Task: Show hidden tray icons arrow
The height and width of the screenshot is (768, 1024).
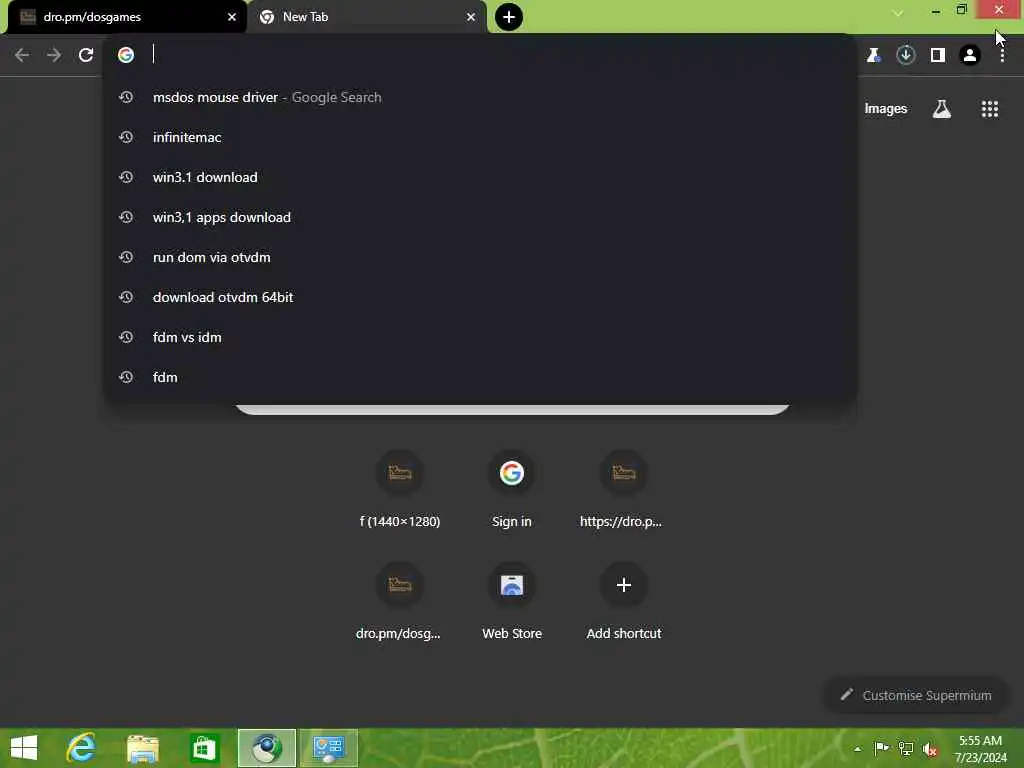Action: pyautogui.click(x=857, y=749)
